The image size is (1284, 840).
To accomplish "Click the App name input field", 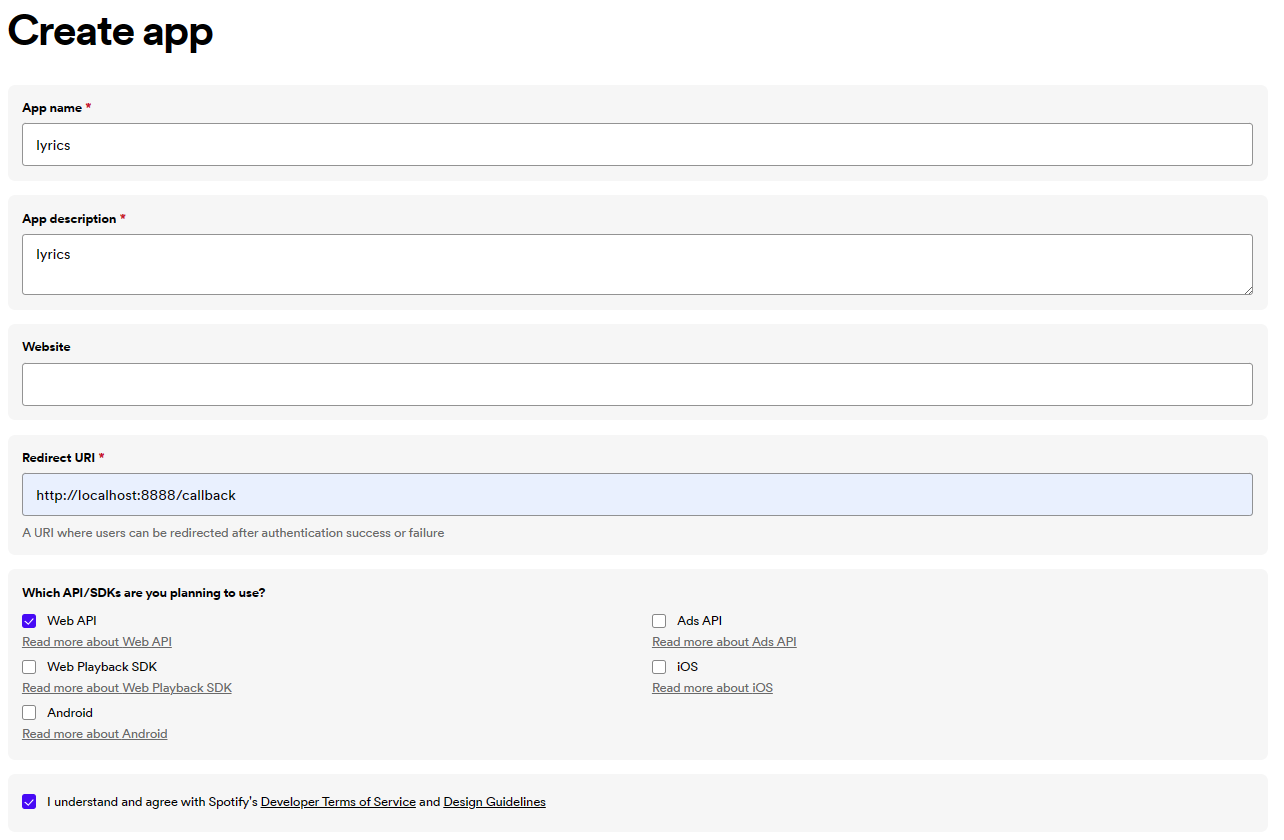I will 637,145.
